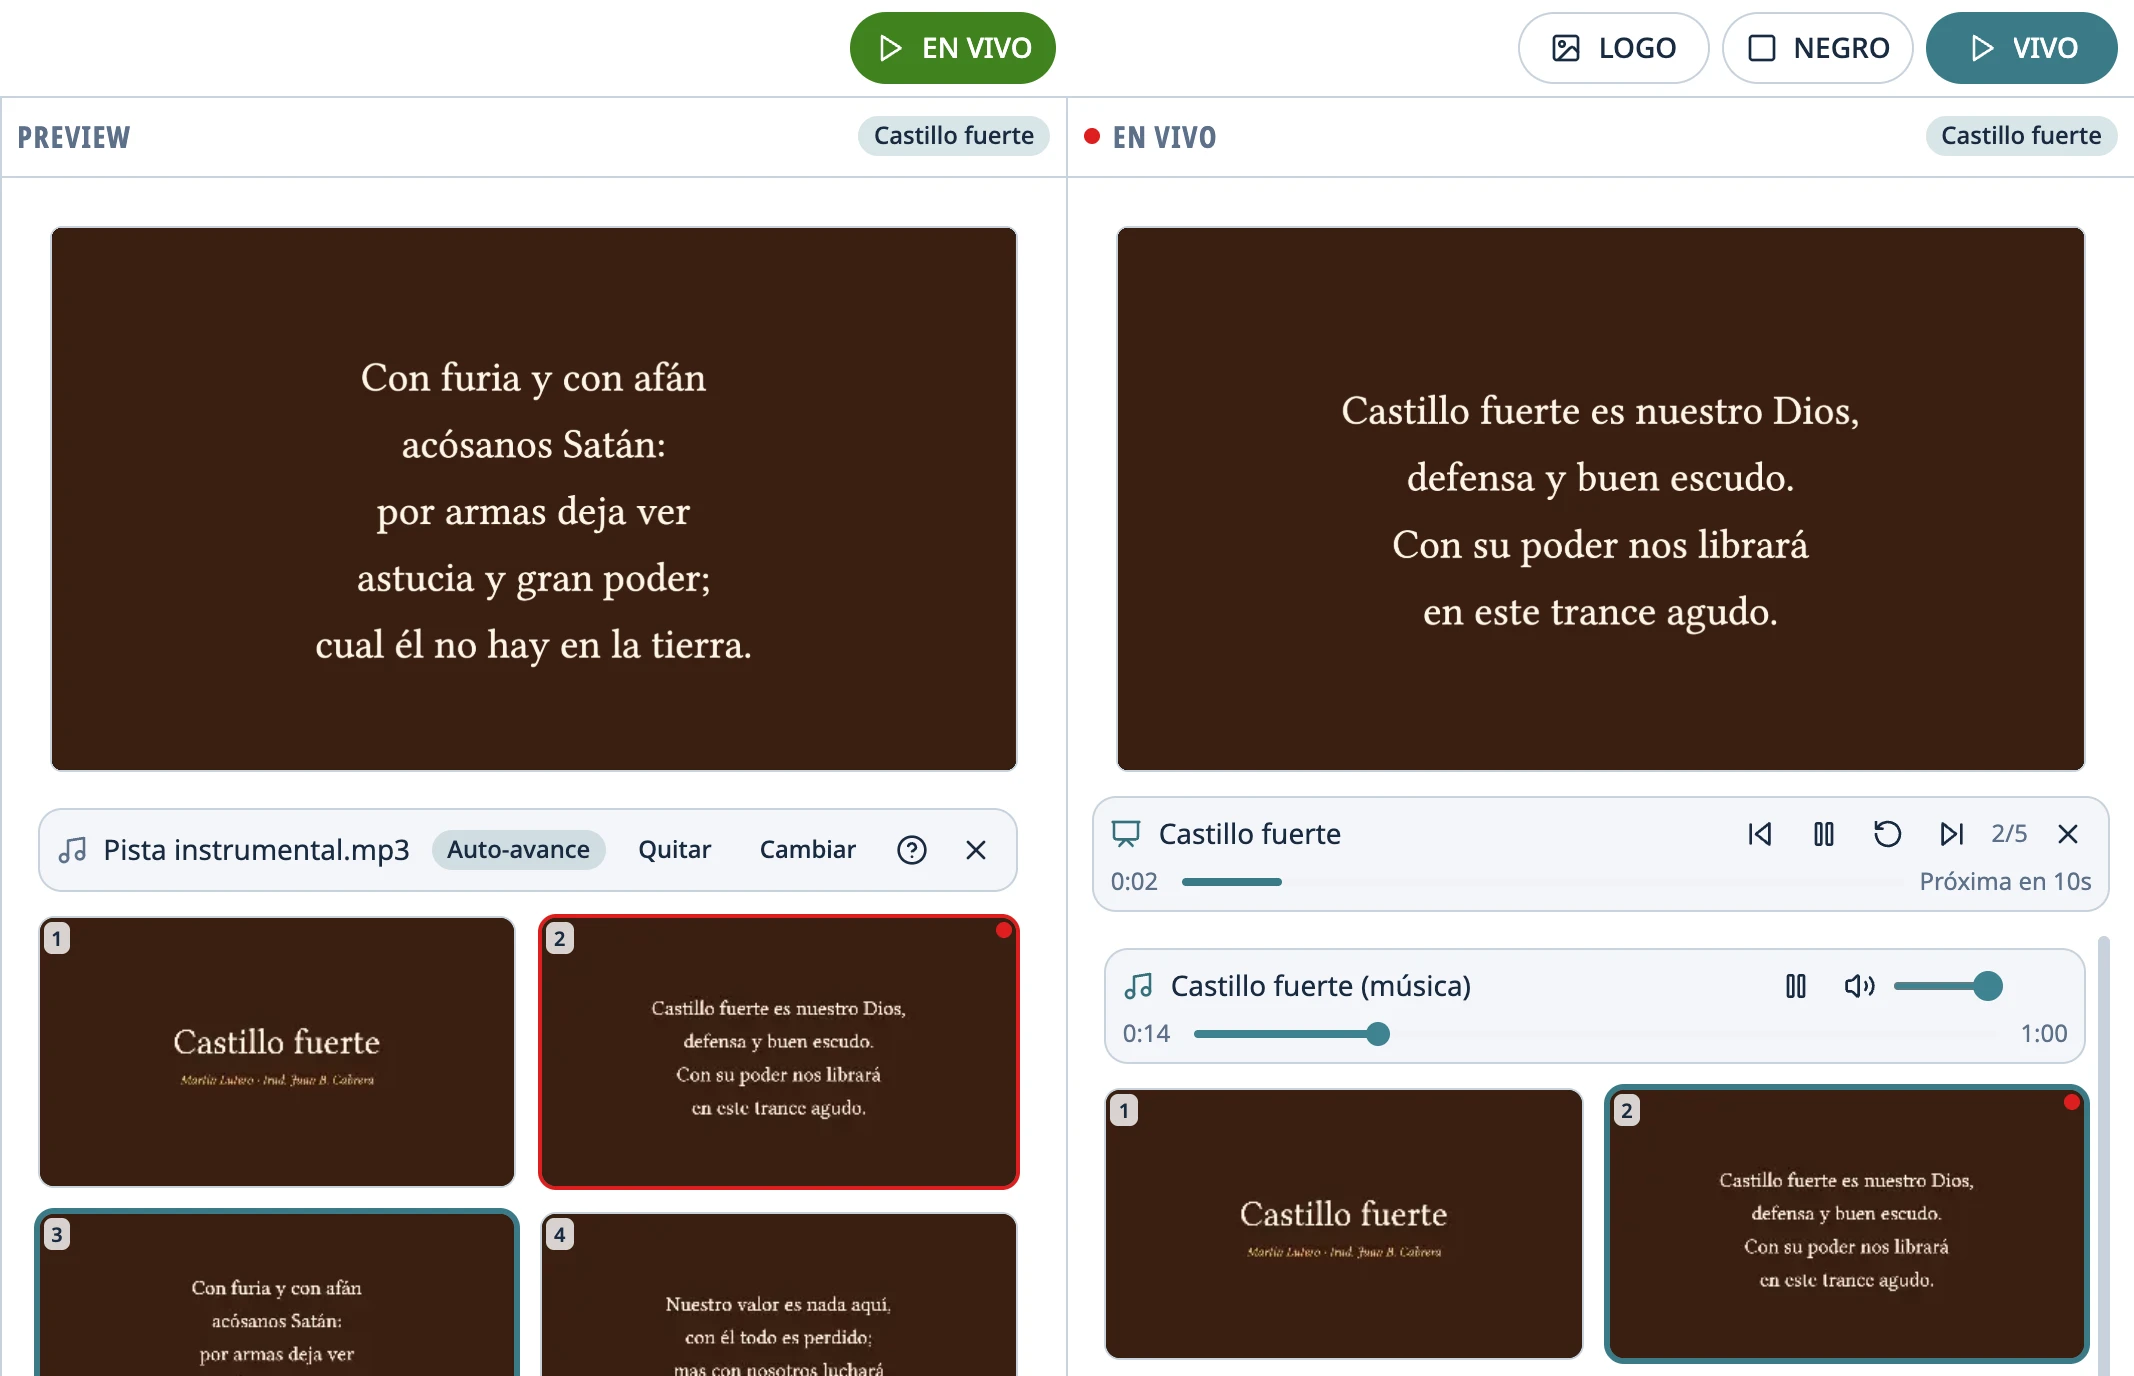Click the music note icon beside Pista instrumental.mp3
The width and height of the screenshot is (2134, 1376).
(x=73, y=850)
